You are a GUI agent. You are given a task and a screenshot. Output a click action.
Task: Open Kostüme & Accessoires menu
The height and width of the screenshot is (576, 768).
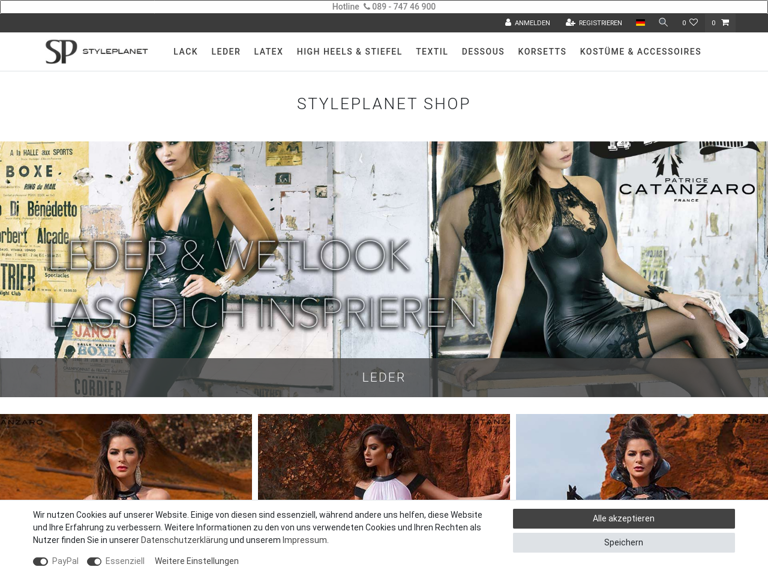640,51
